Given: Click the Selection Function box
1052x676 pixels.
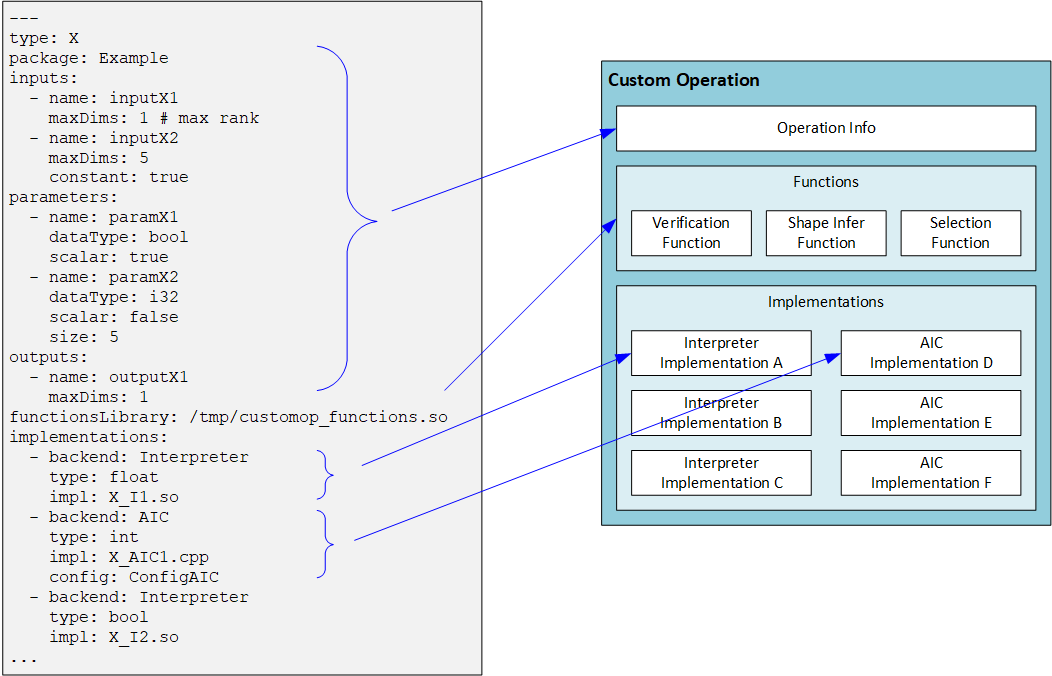Looking at the screenshot, I should pyautogui.click(x=960, y=233).
